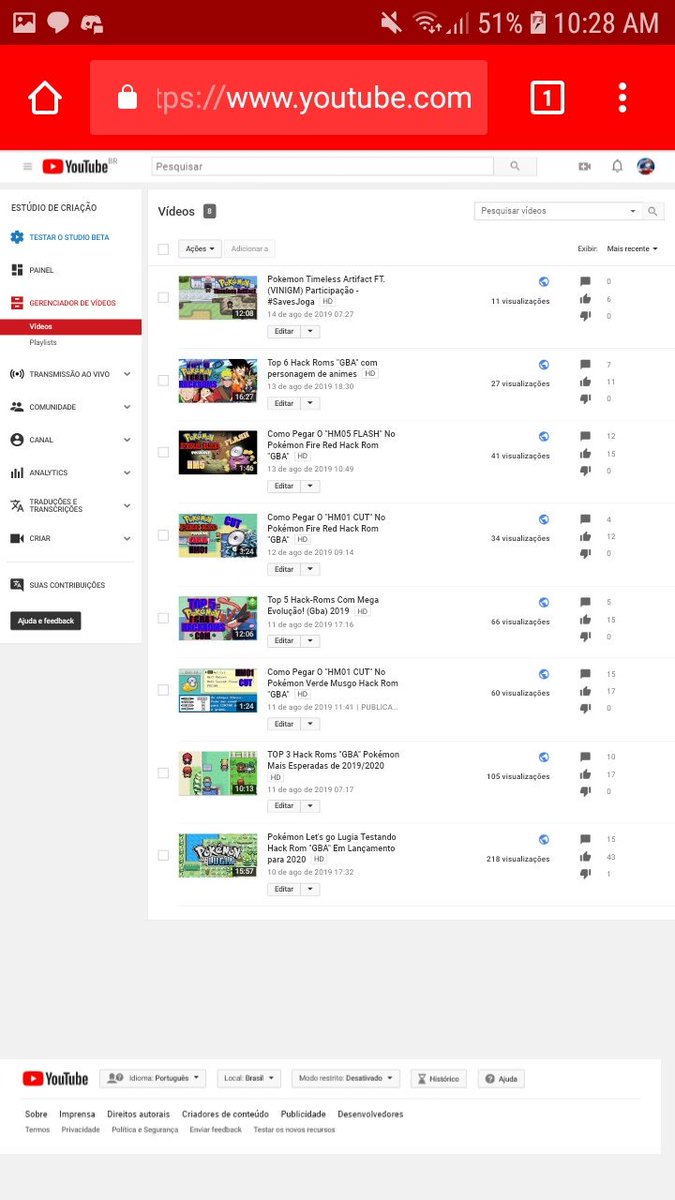Image resolution: width=675 pixels, height=1200 pixels.
Task: Select the HM01 CUT Fire Red checkbox
Action: pyautogui.click(x=163, y=535)
